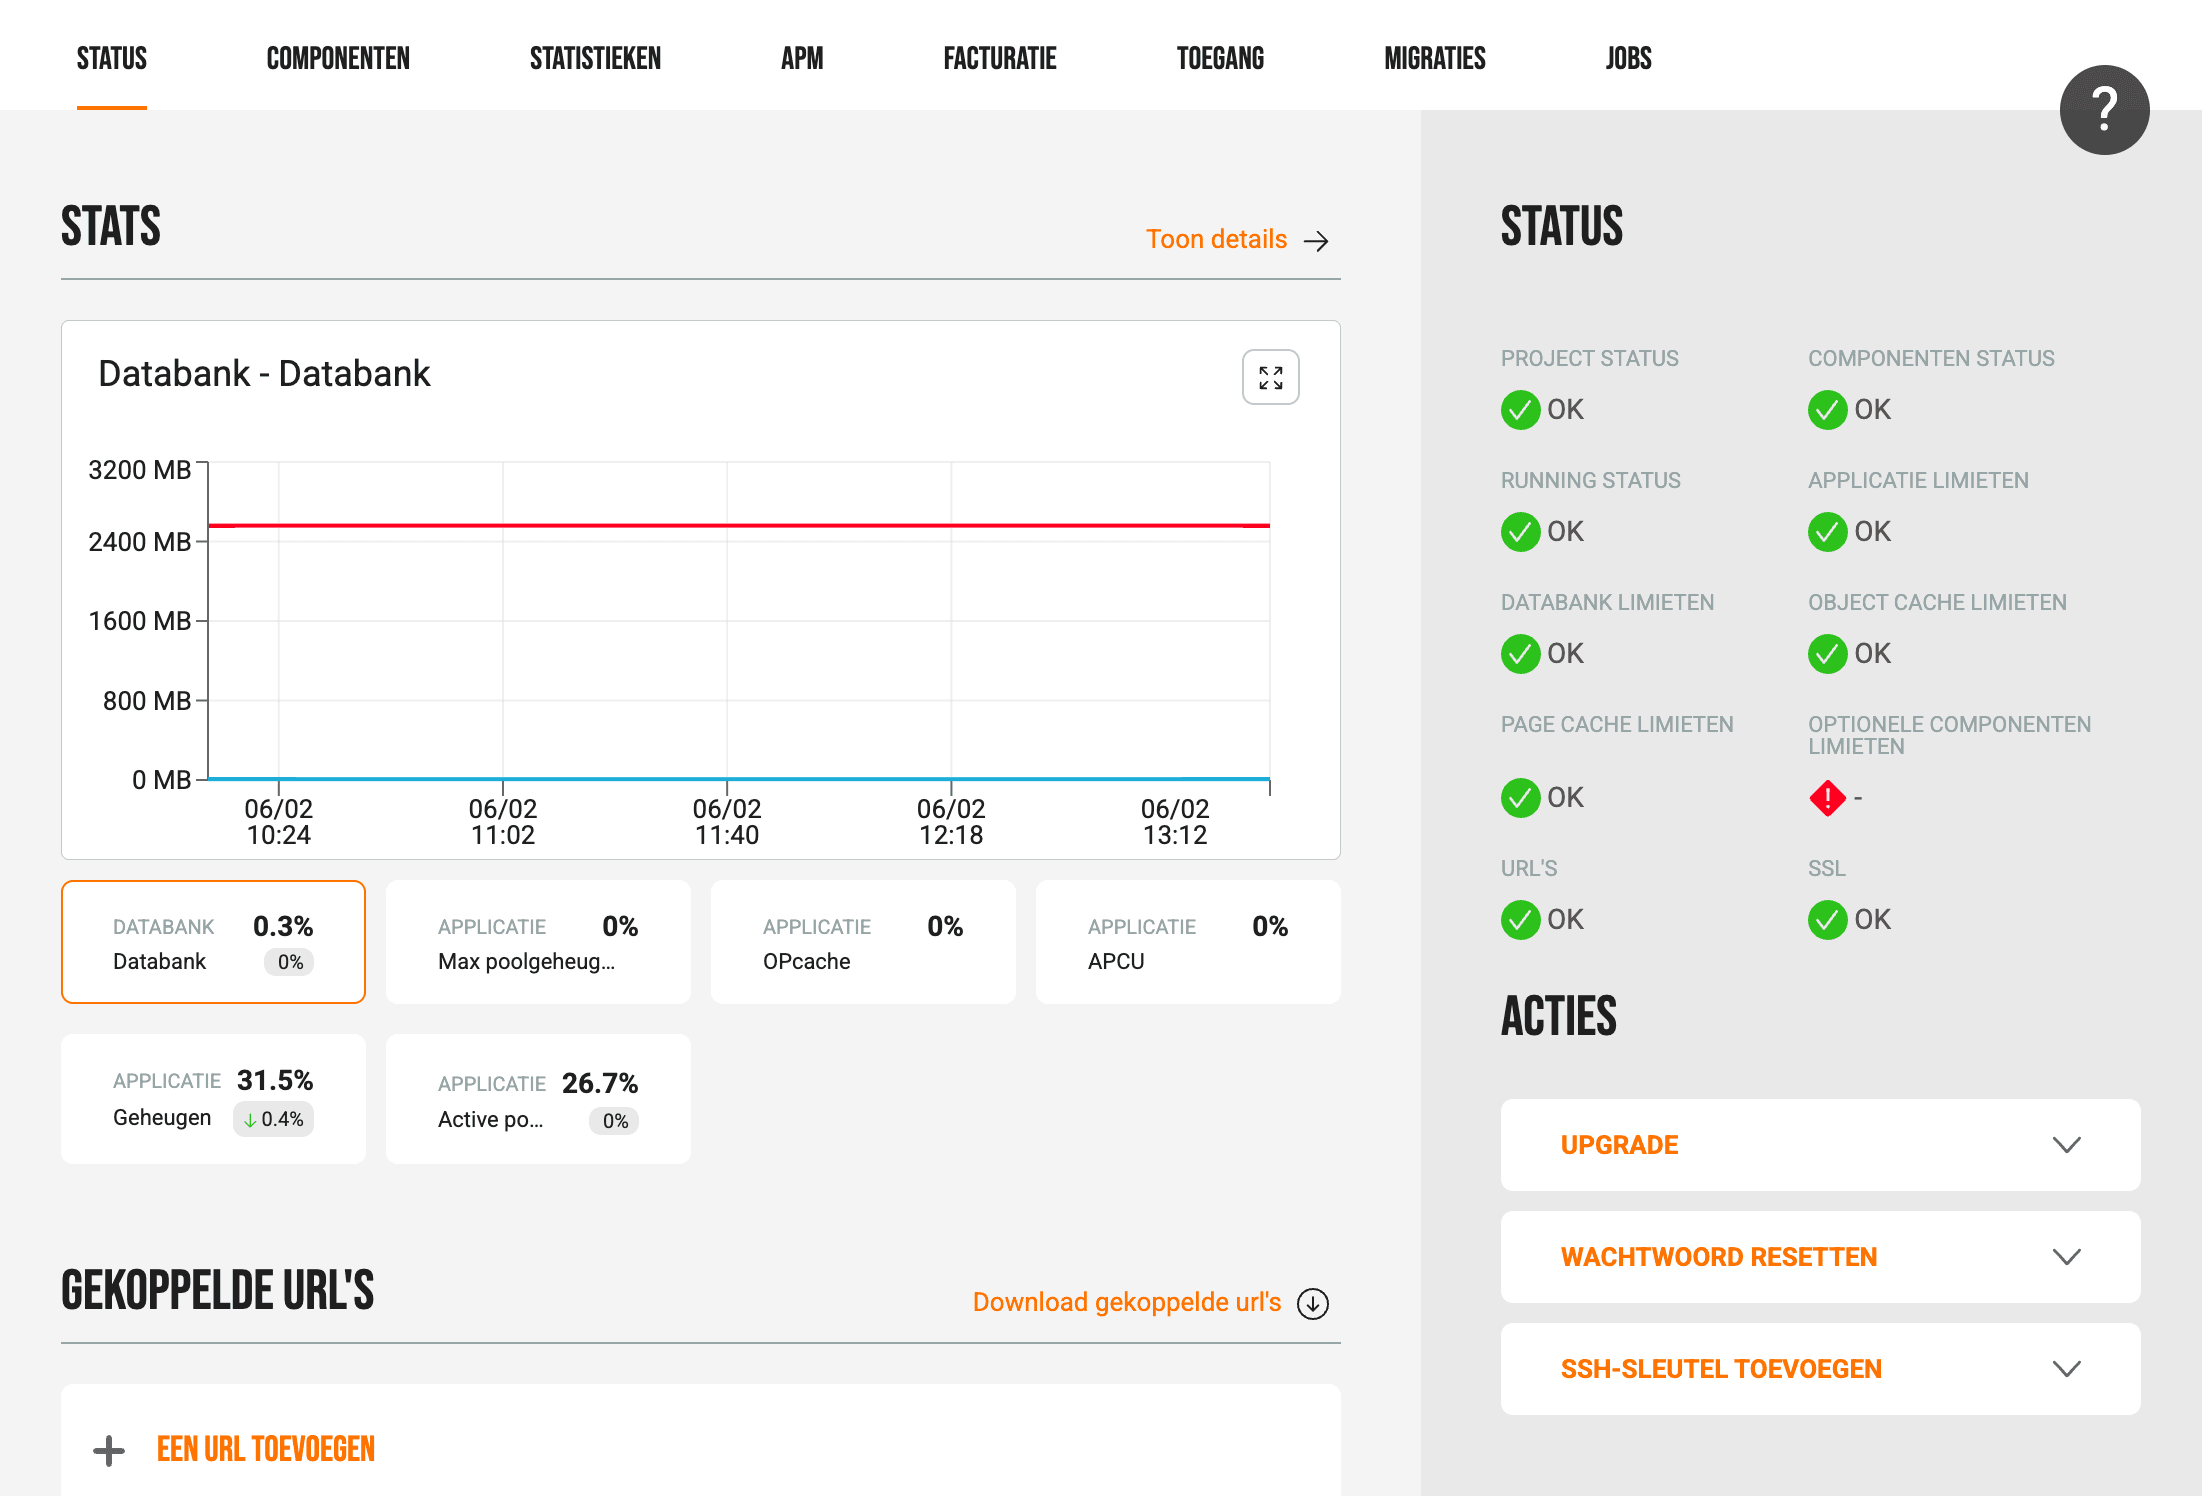Click the arrow next to Toon details
This screenshot has width=2202, height=1496.
1316,241
